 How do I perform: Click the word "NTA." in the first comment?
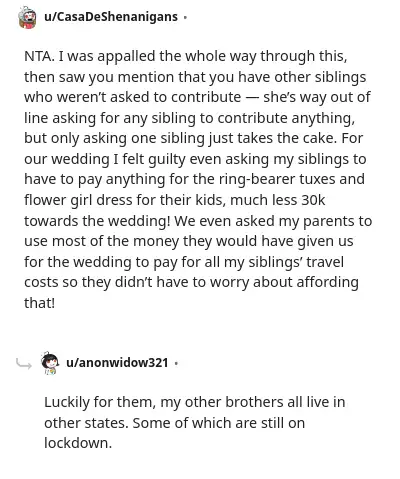tap(39, 56)
